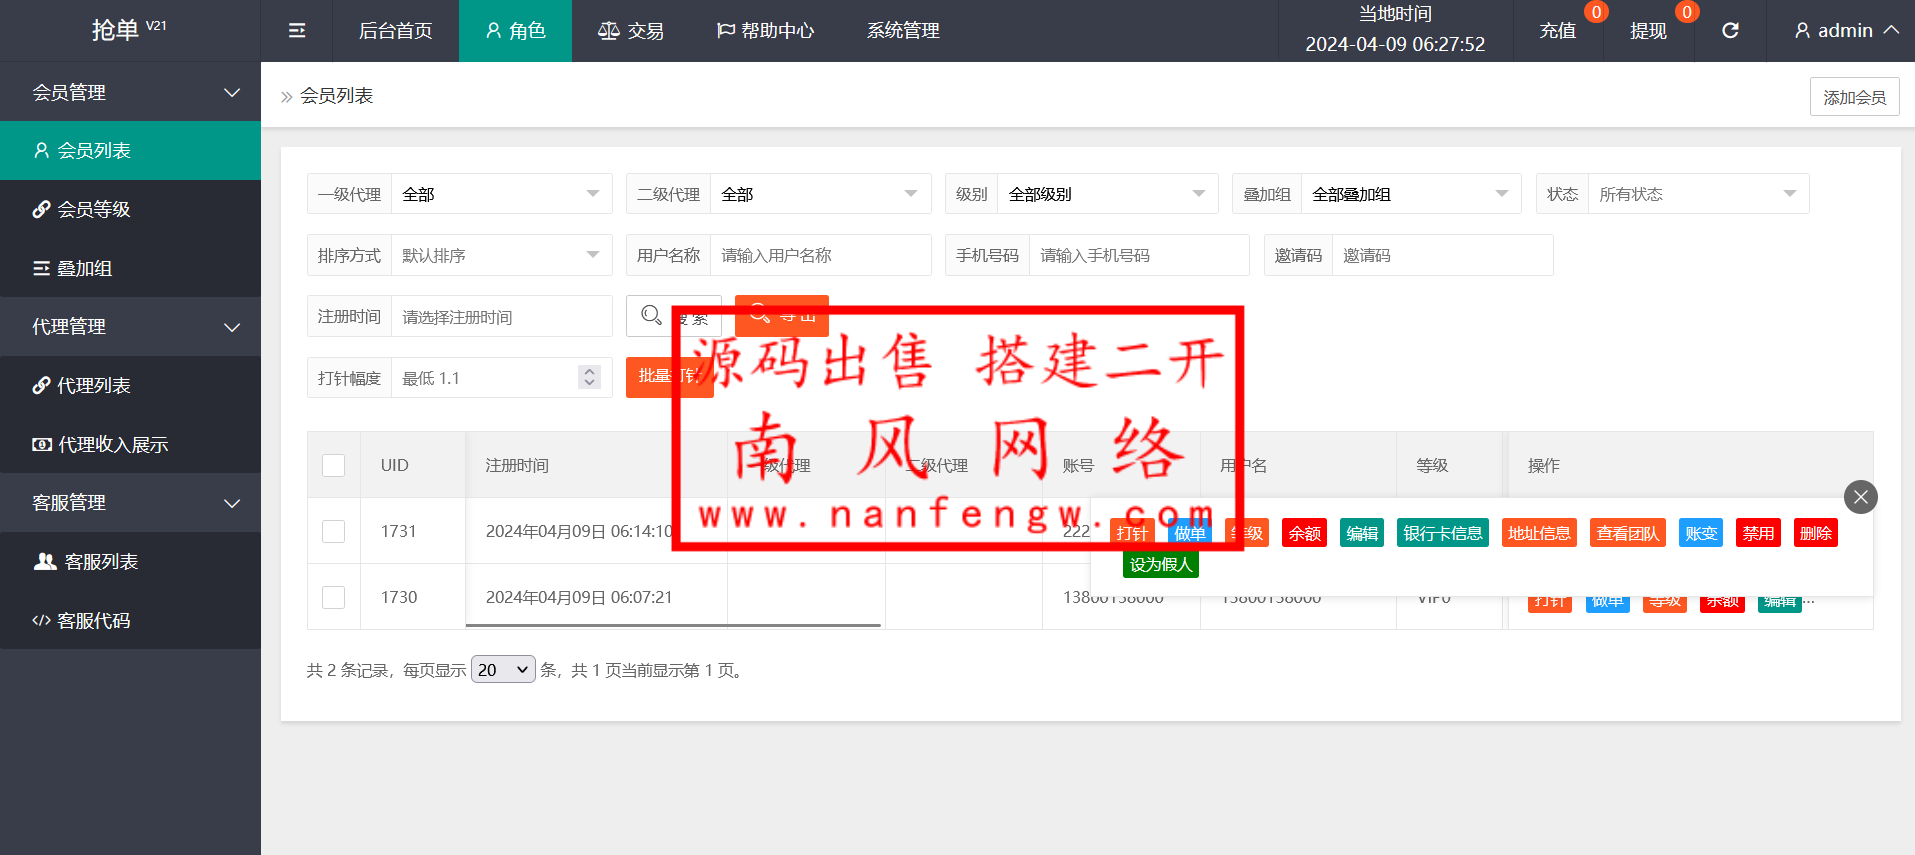Click the green 设为假人 button

(x=1160, y=565)
